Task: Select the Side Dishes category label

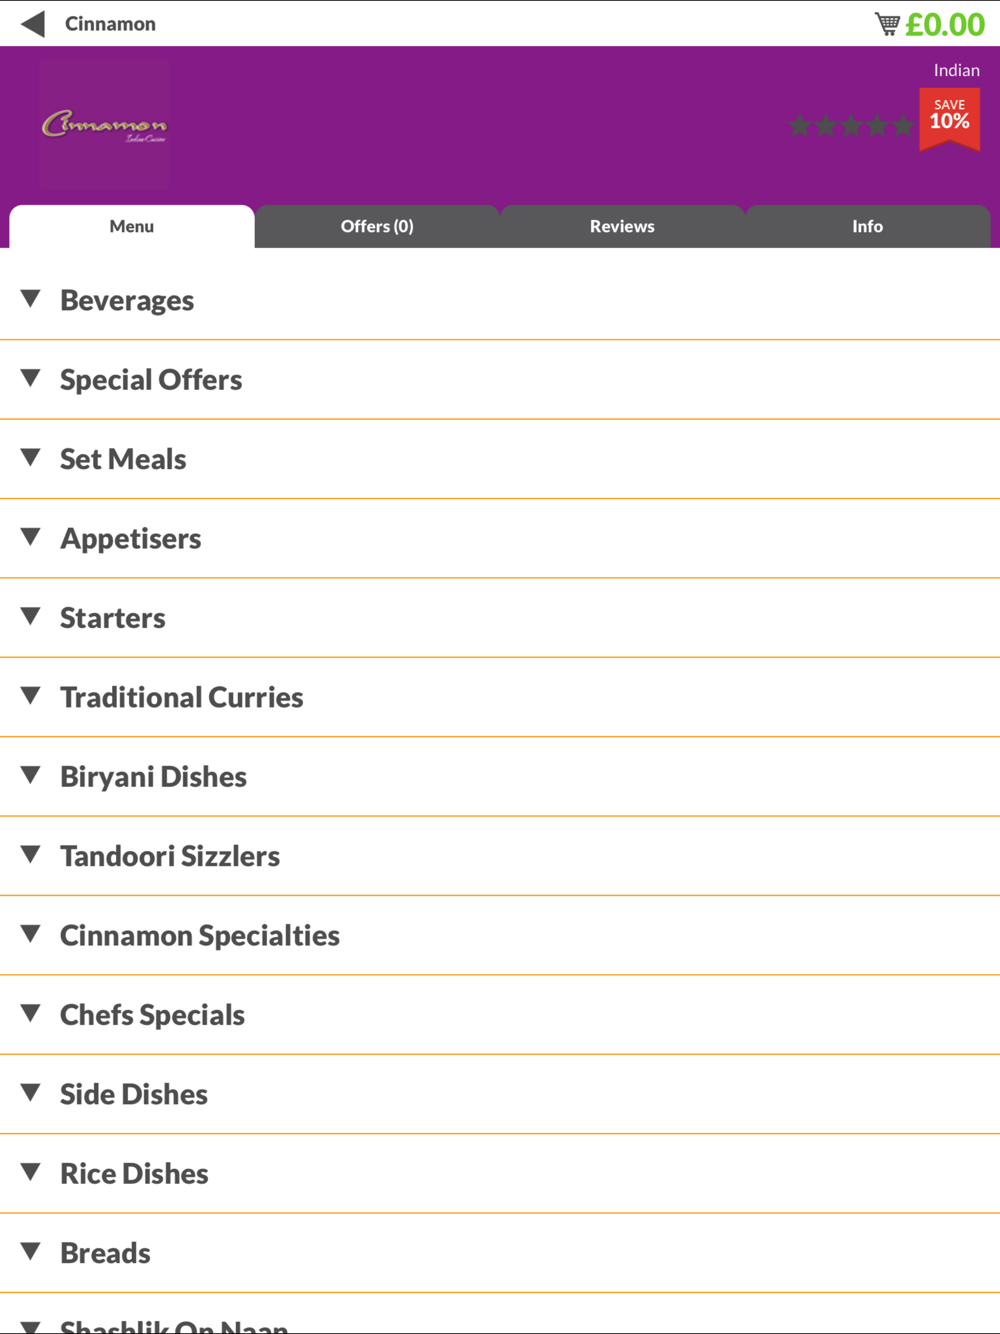Action: [134, 1094]
